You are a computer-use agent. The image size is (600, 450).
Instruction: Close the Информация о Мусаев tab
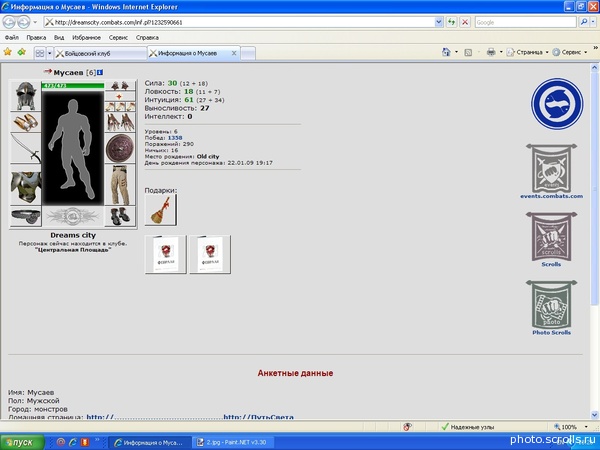pos(234,53)
